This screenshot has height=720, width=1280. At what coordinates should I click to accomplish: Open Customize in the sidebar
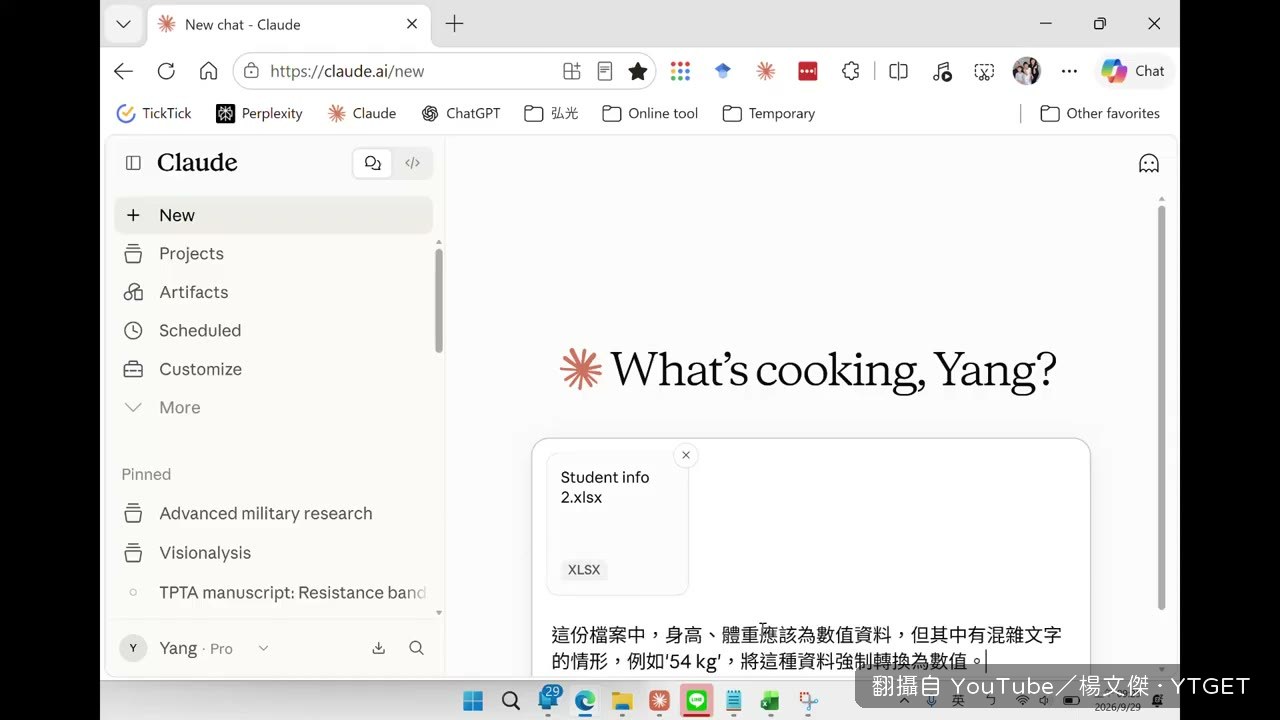click(273, 369)
